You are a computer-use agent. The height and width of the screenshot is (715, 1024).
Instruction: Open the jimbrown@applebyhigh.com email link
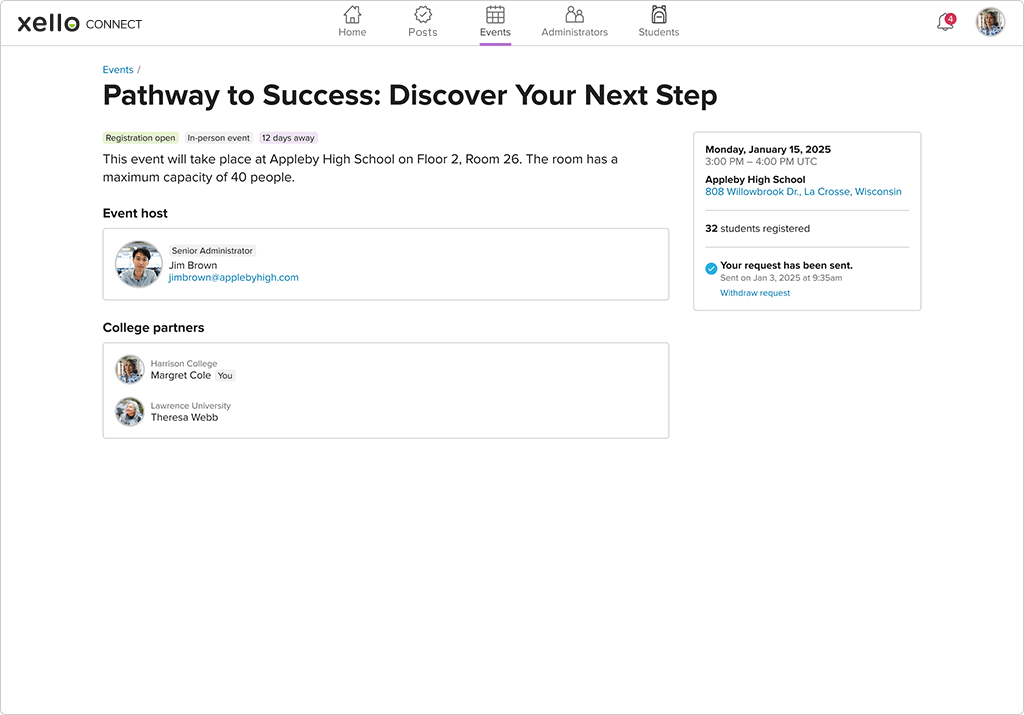(233, 278)
